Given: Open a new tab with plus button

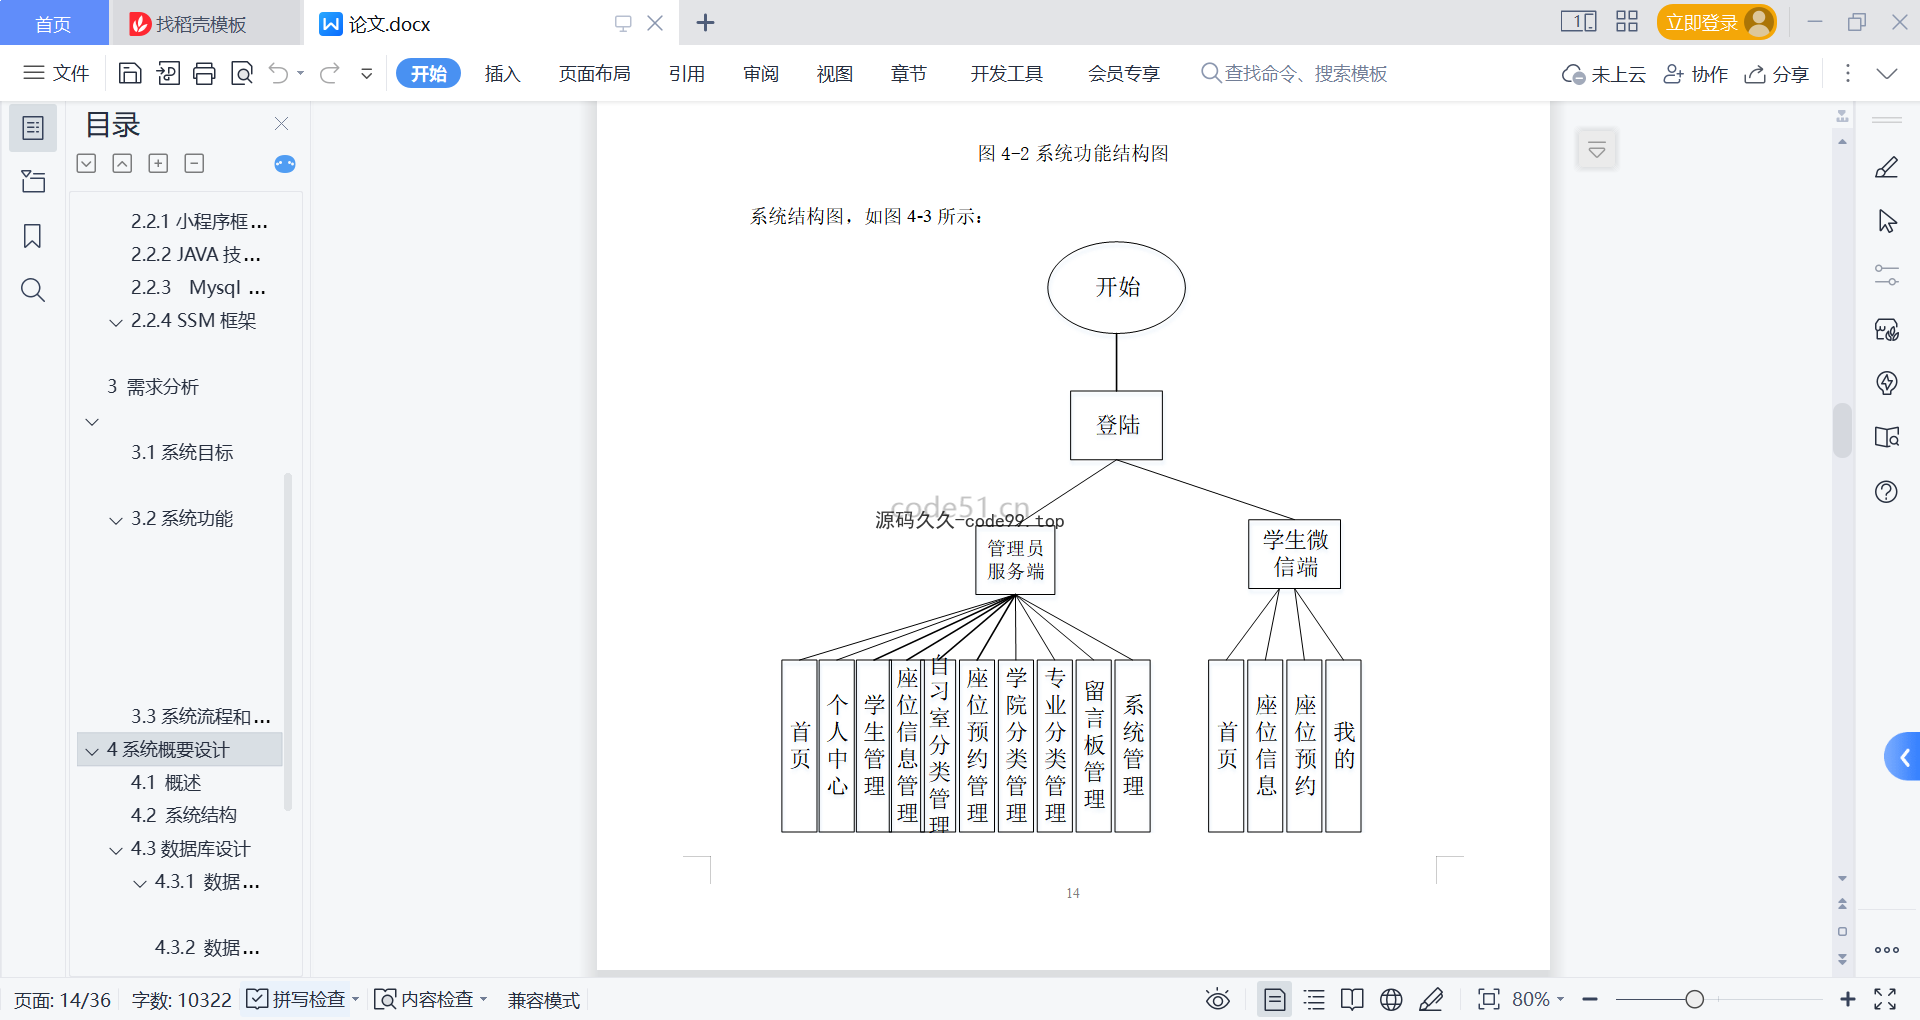Looking at the screenshot, I should (x=705, y=23).
